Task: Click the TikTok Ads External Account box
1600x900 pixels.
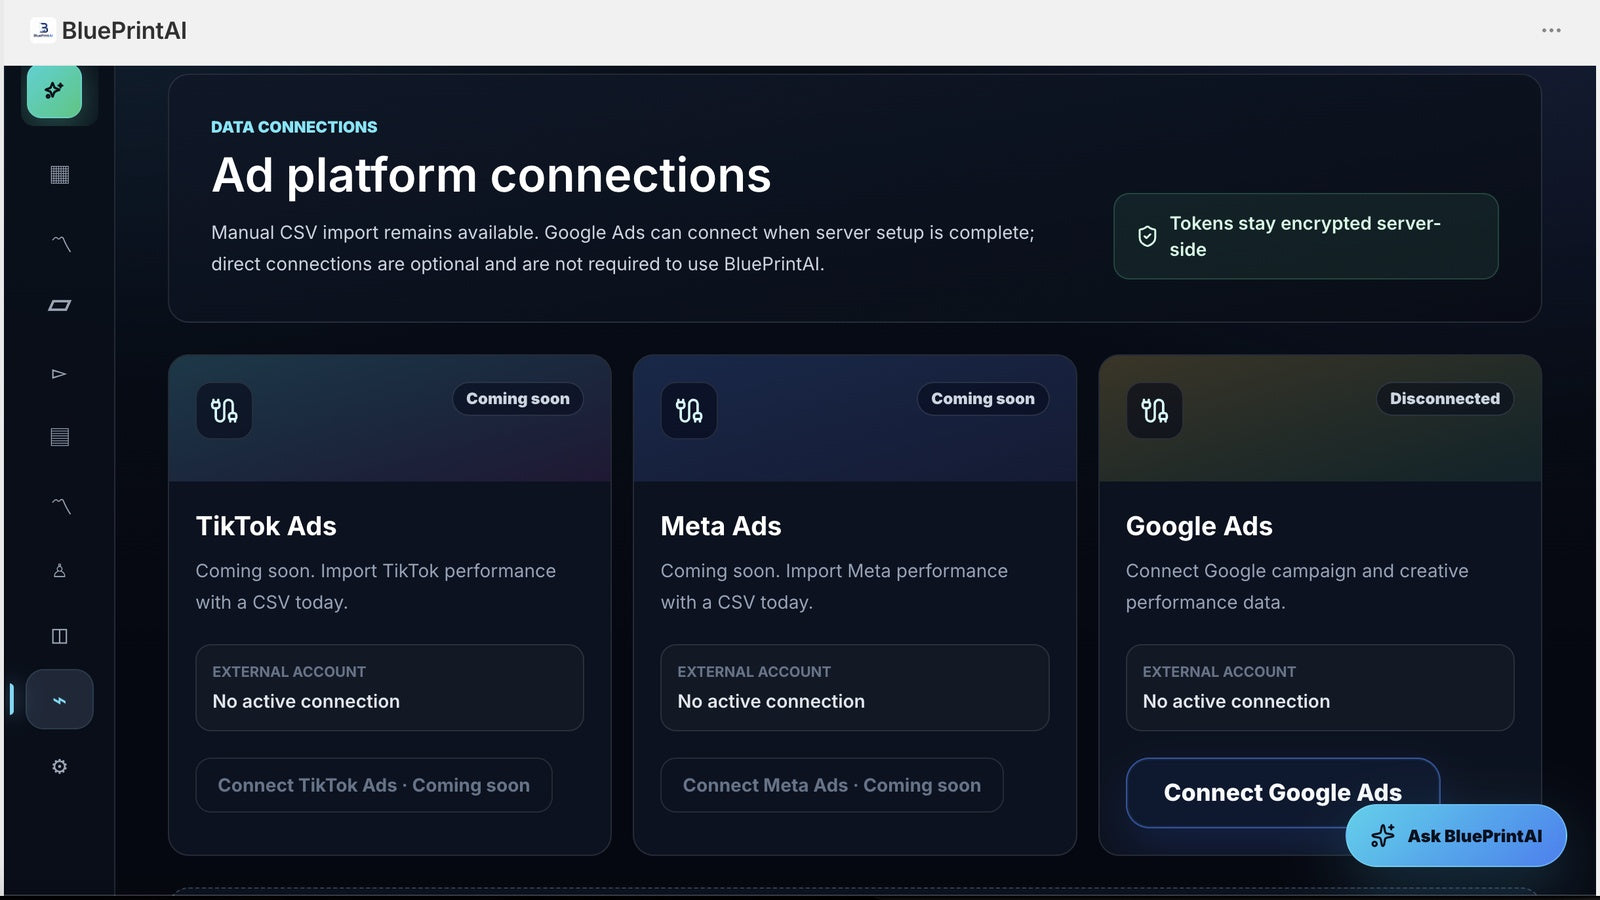Action: [390, 687]
